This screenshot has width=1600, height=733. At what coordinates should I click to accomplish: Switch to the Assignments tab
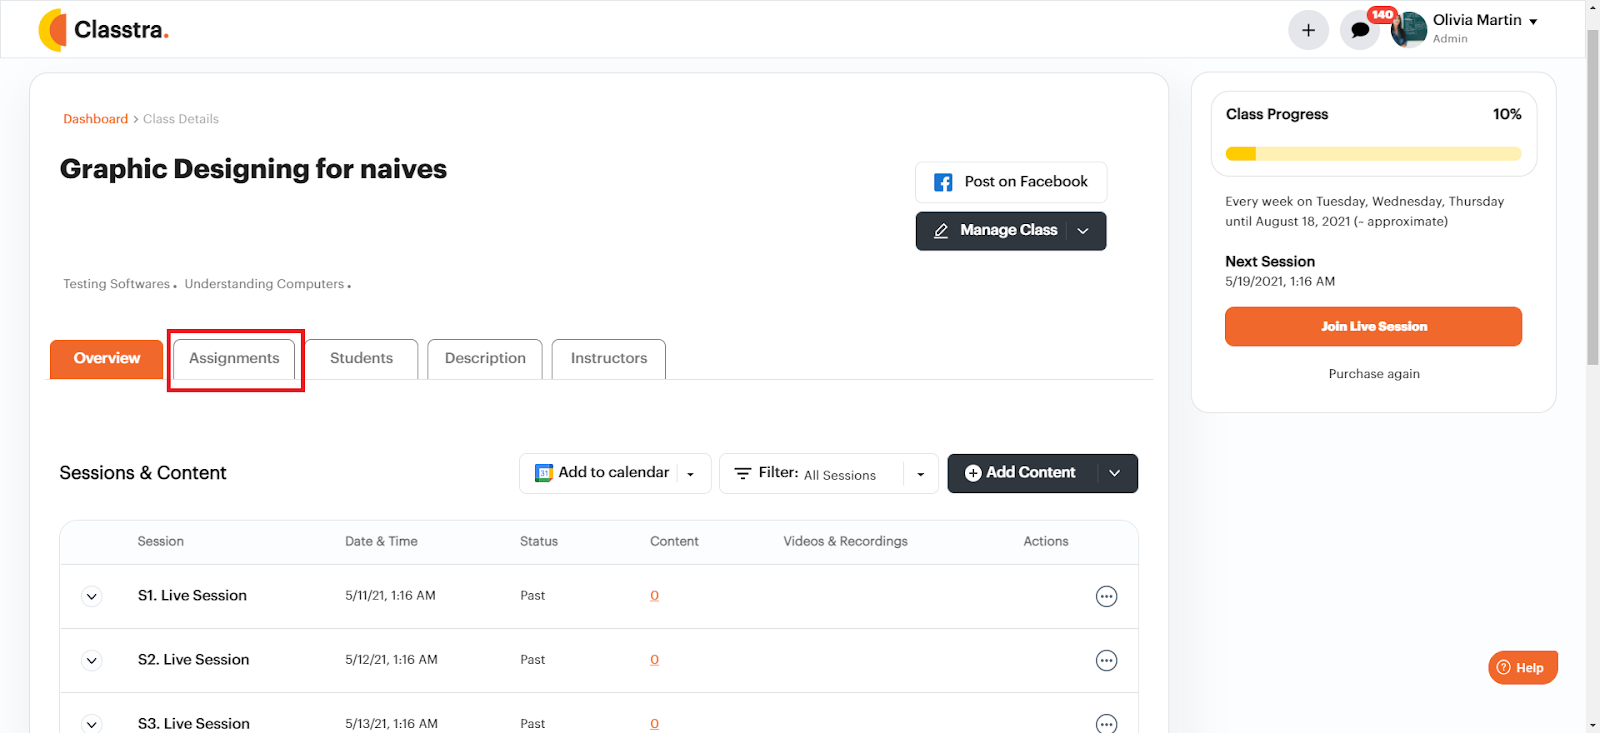coord(234,359)
